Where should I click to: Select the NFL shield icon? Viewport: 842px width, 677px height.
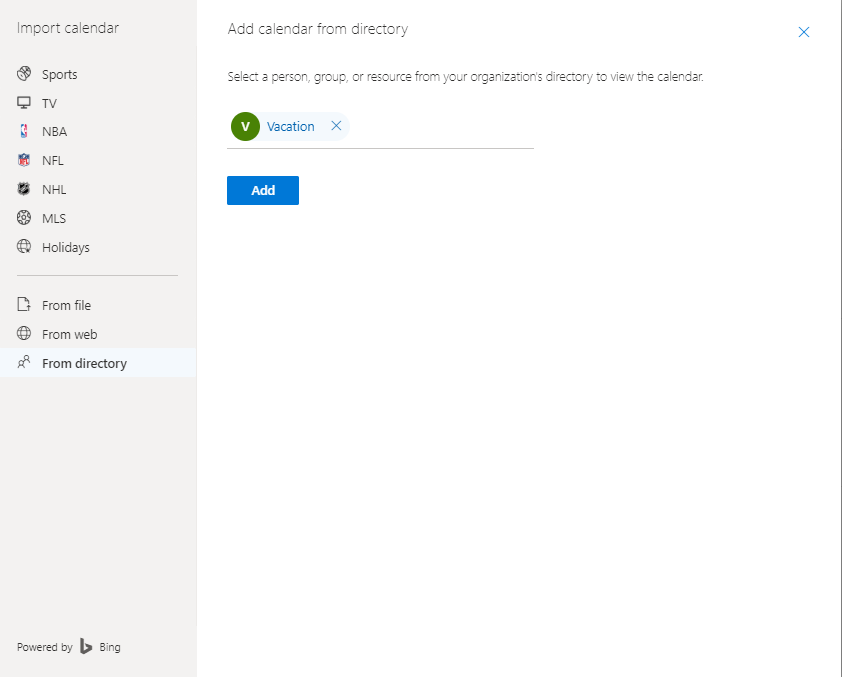[24, 160]
